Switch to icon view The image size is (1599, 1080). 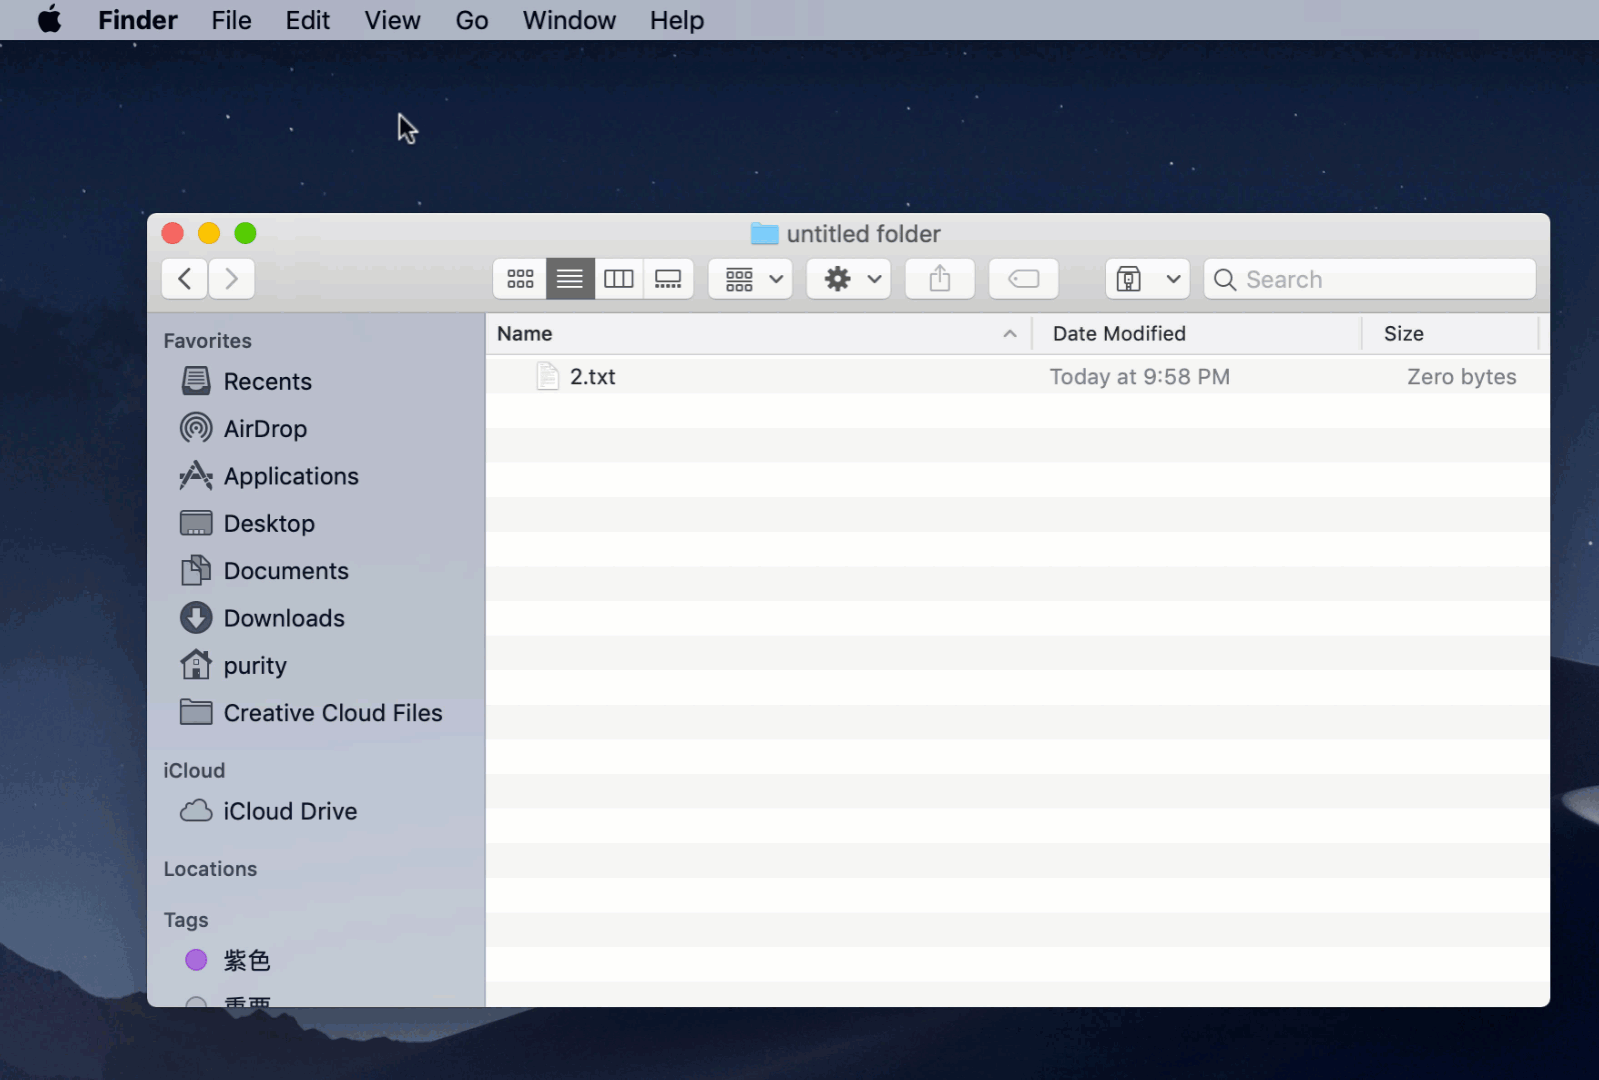tap(520, 279)
